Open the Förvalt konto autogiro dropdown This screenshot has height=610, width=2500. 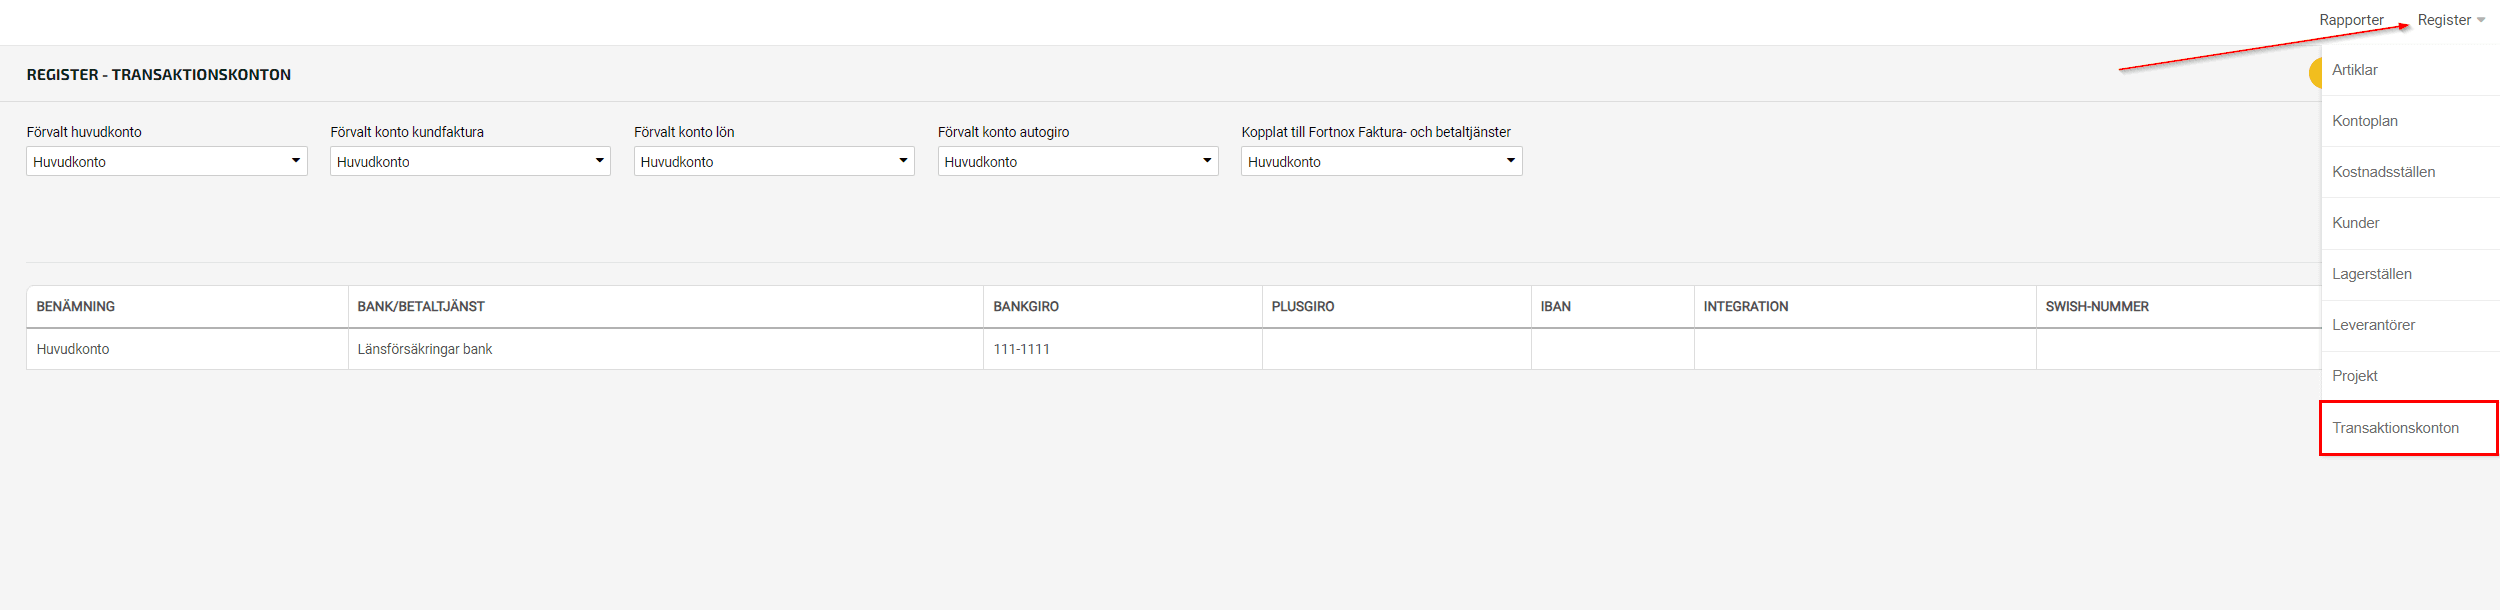click(x=1078, y=161)
